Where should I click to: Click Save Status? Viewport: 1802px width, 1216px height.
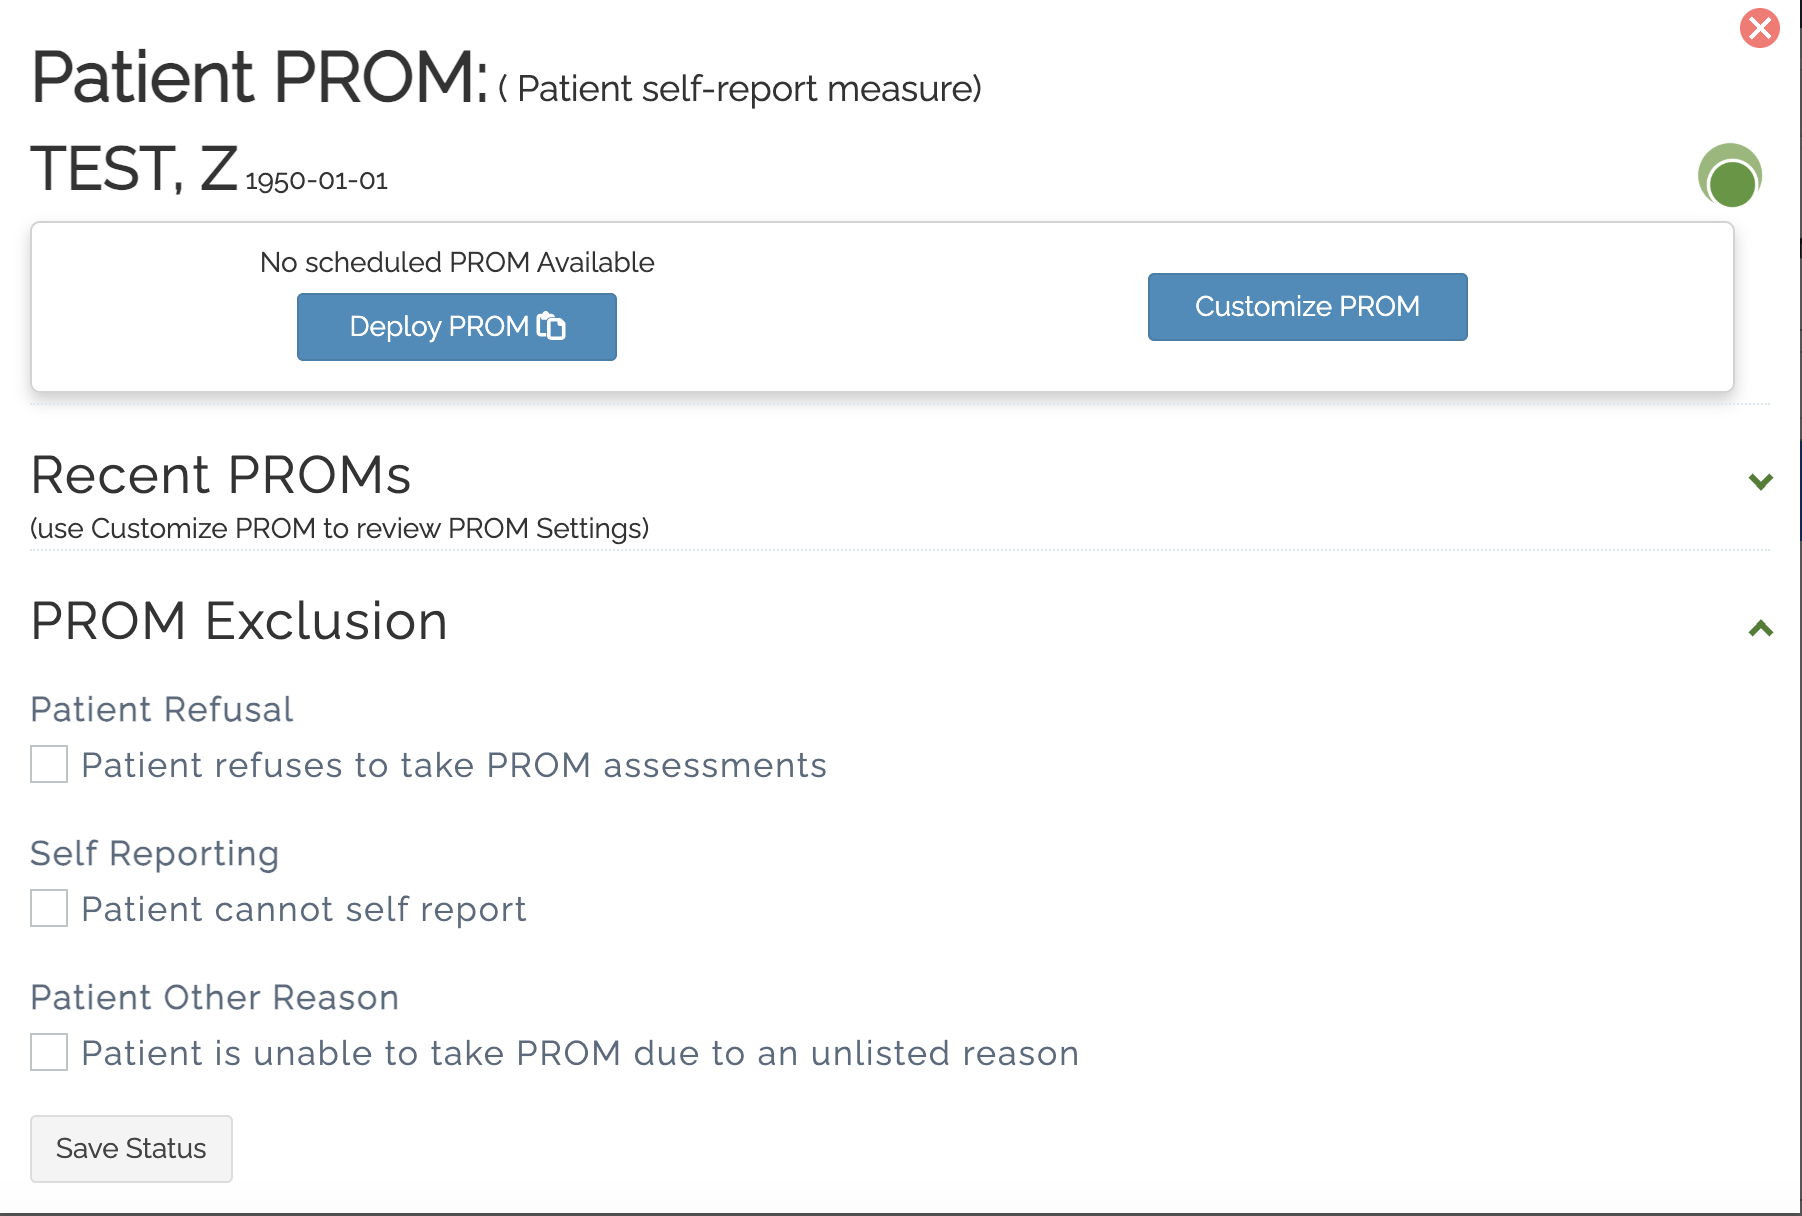click(x=131, y=1148)
